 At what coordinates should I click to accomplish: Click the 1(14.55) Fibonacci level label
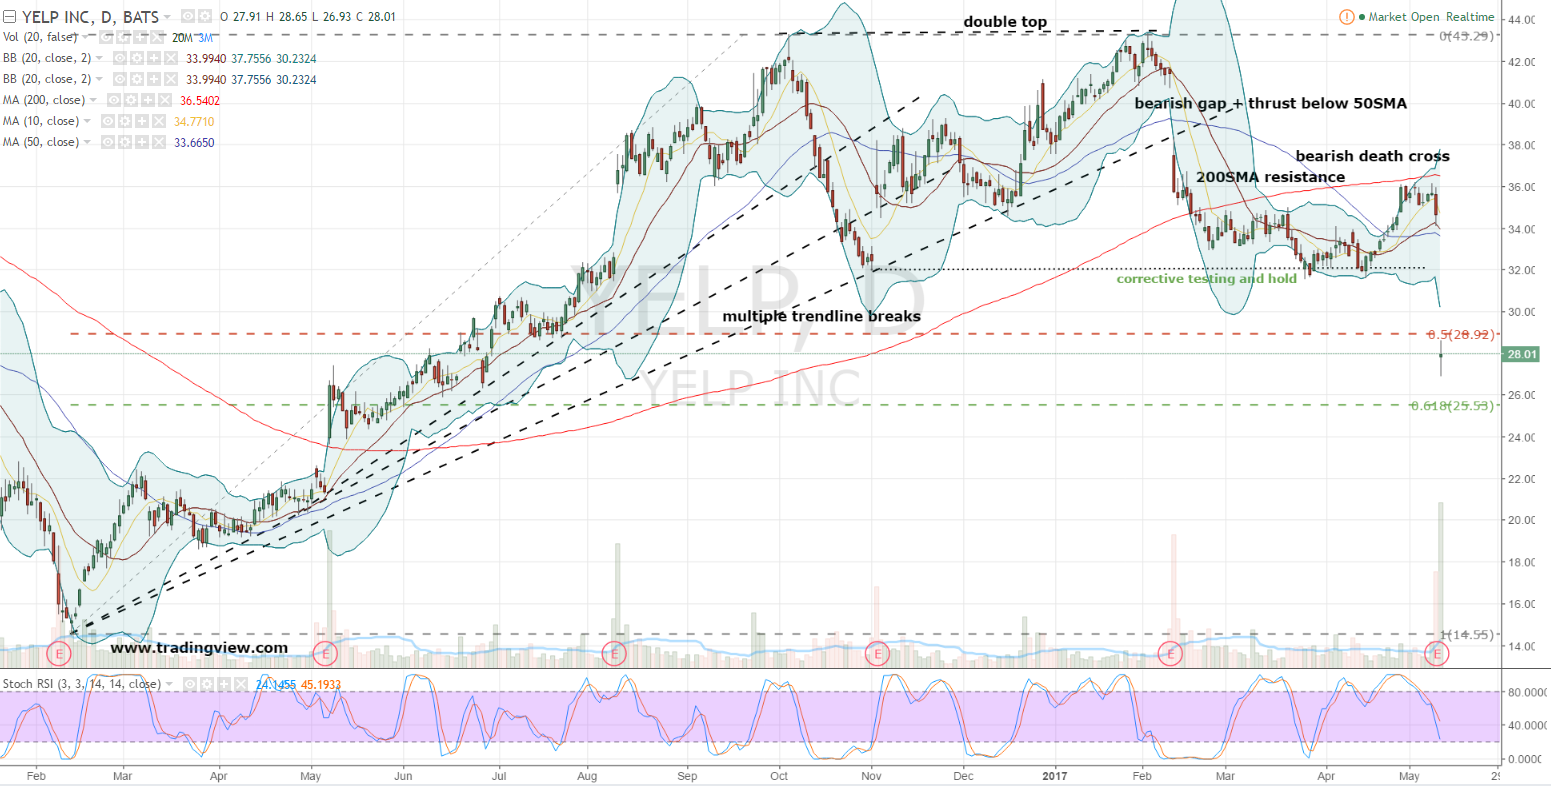click(1467, 635)
